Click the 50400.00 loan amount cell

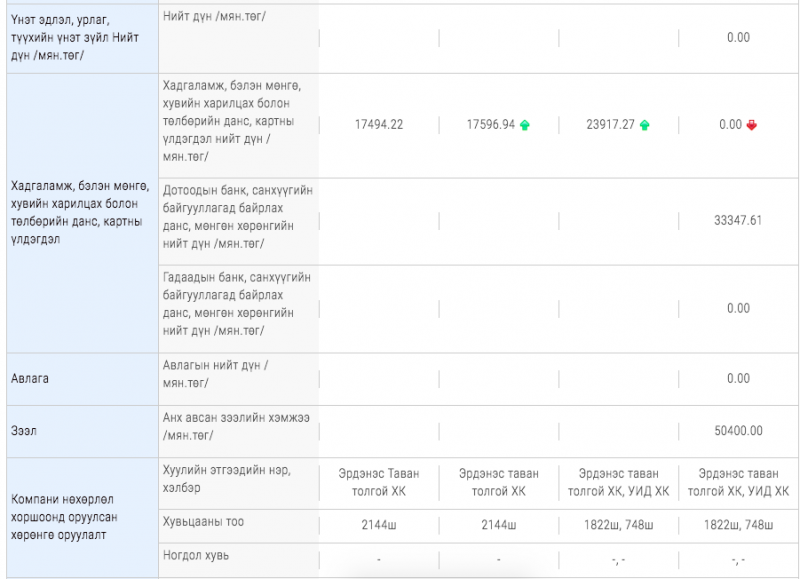coord(738,431)
